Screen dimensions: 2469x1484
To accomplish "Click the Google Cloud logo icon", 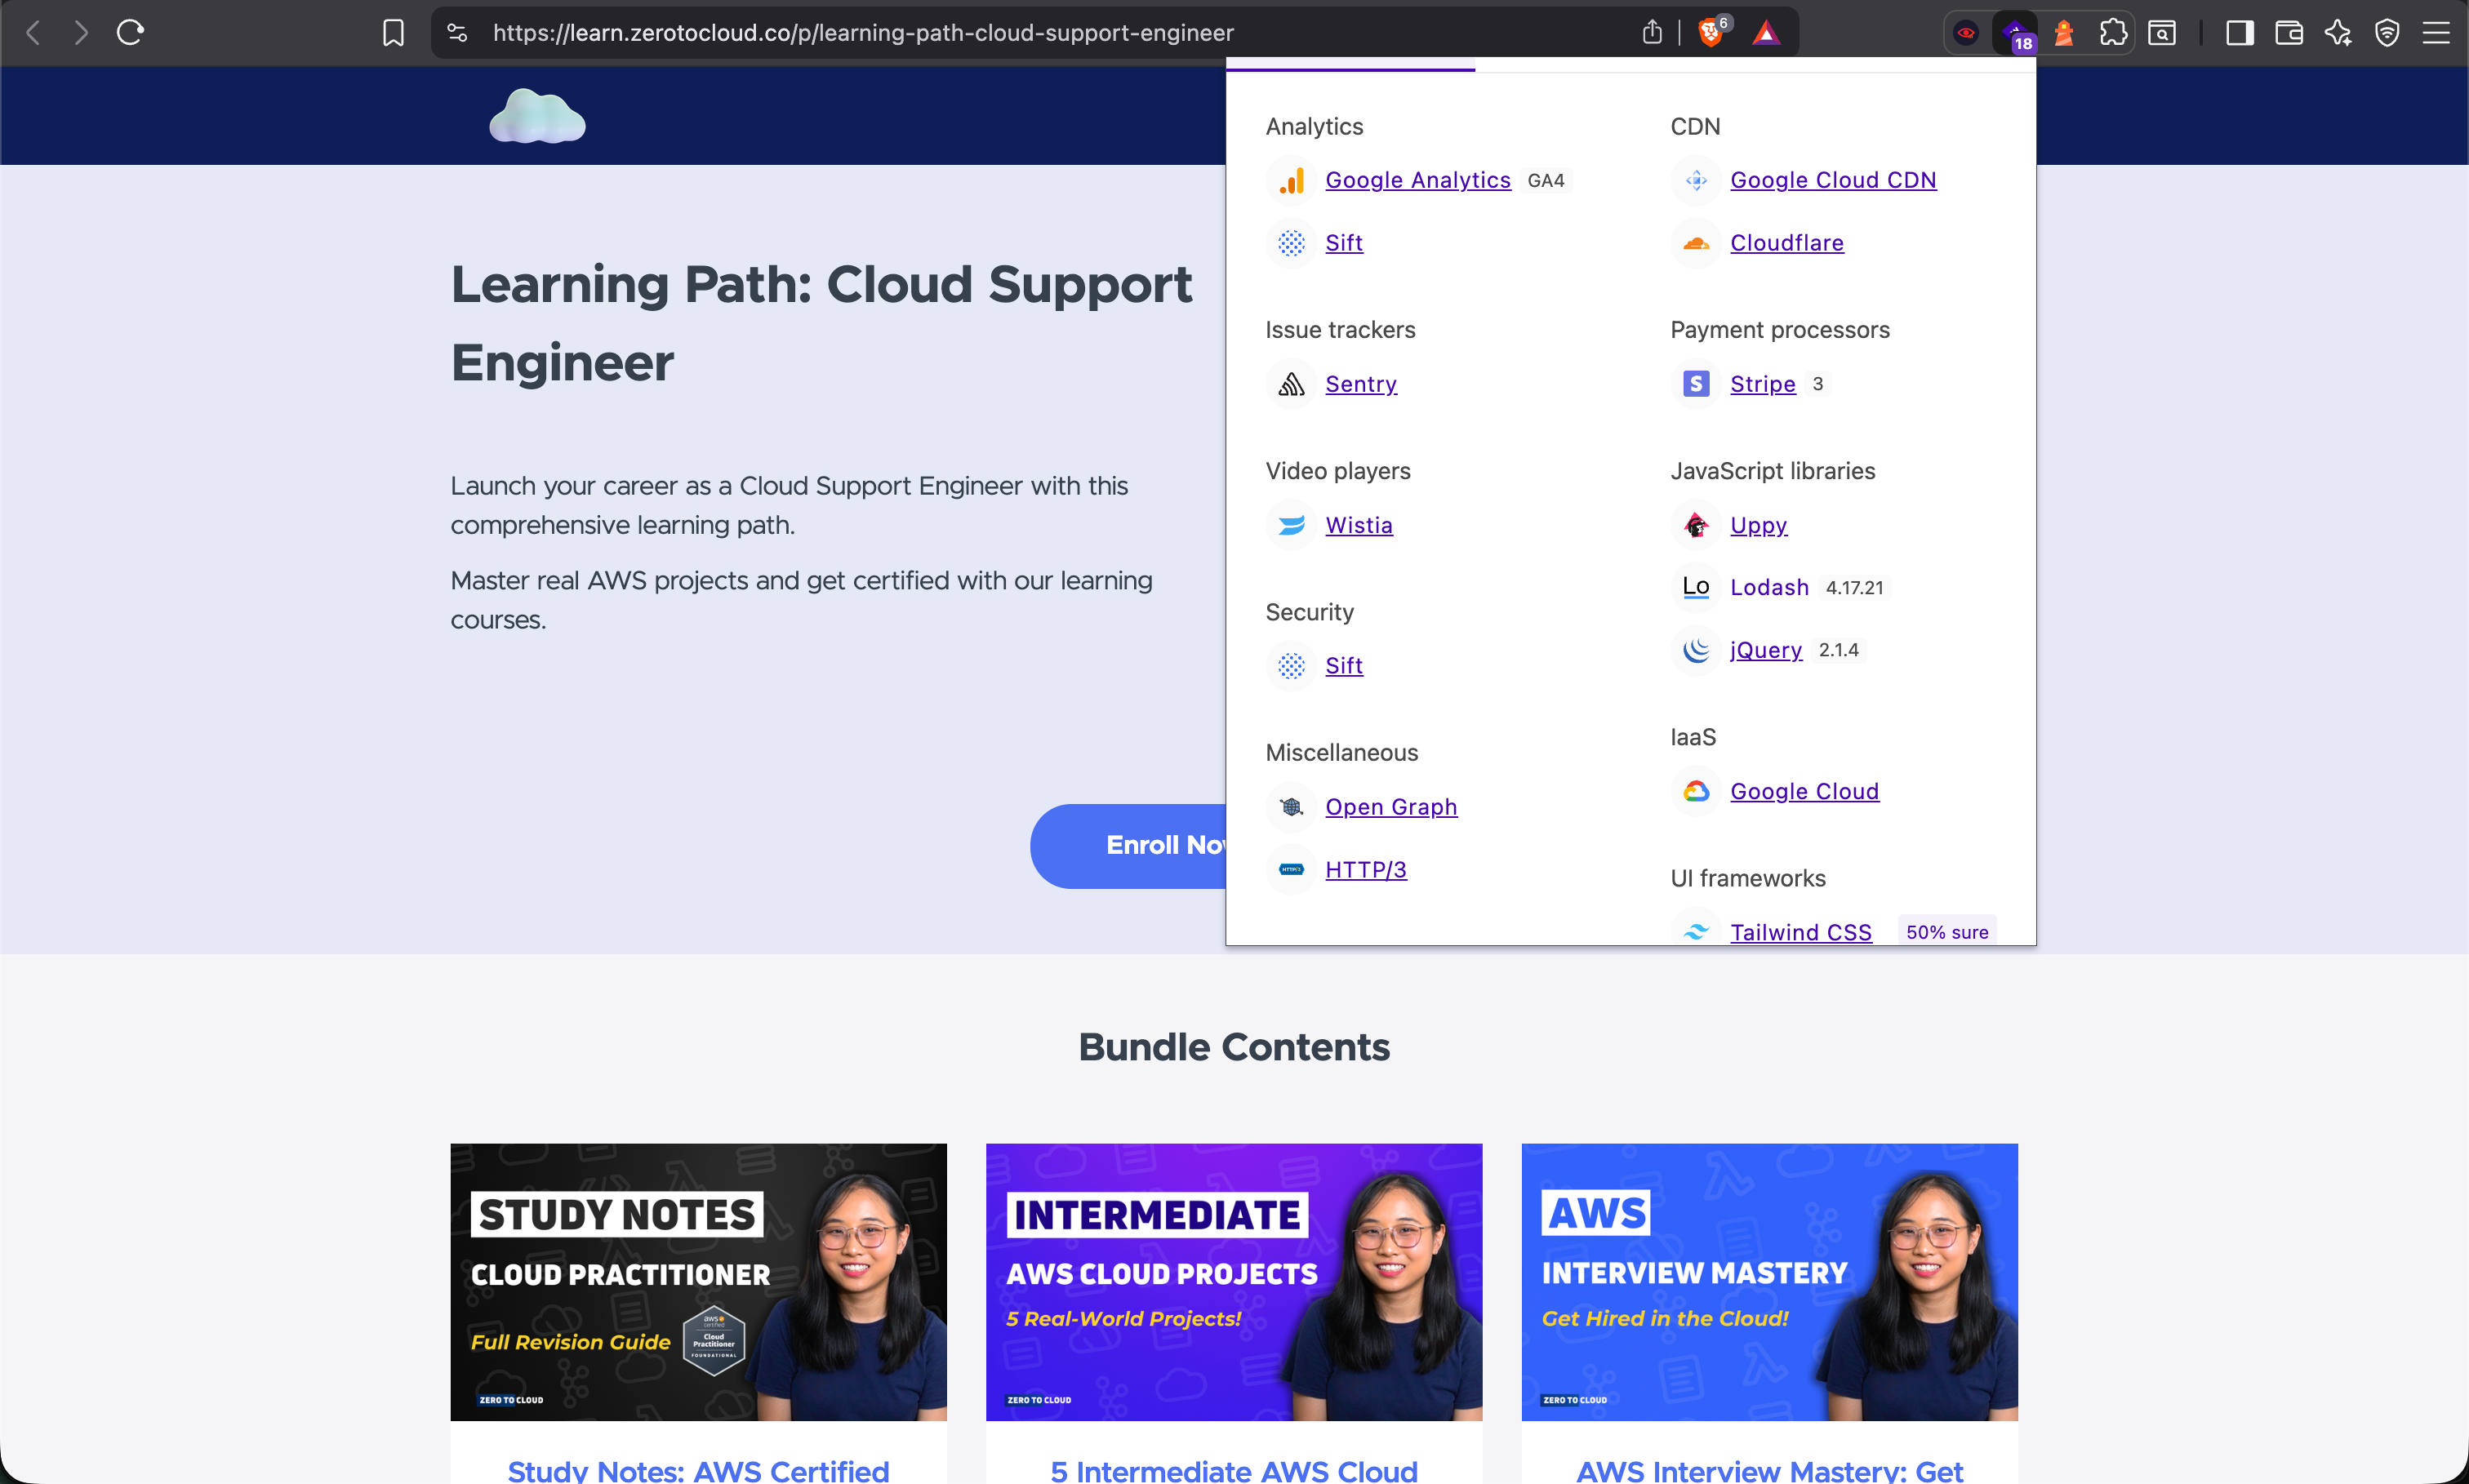I will (x=1696, y=791).
